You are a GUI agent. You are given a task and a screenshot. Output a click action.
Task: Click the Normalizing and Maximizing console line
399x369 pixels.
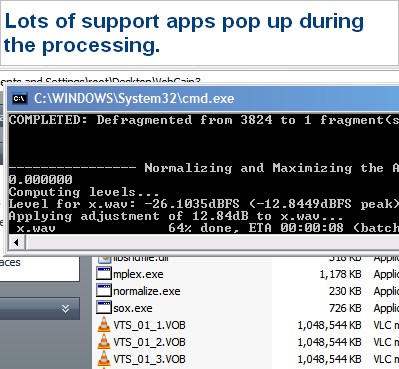point(204,168)
